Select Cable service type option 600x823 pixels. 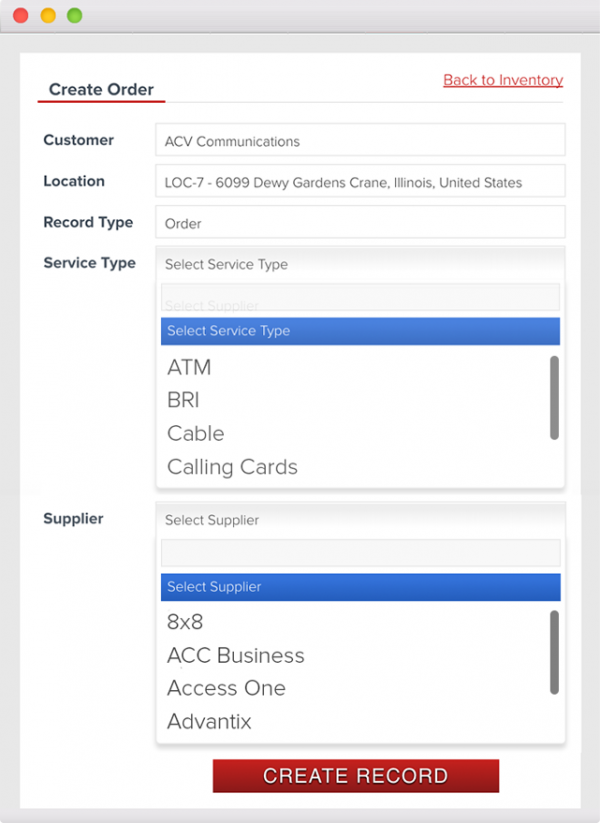tap(195, 433)
